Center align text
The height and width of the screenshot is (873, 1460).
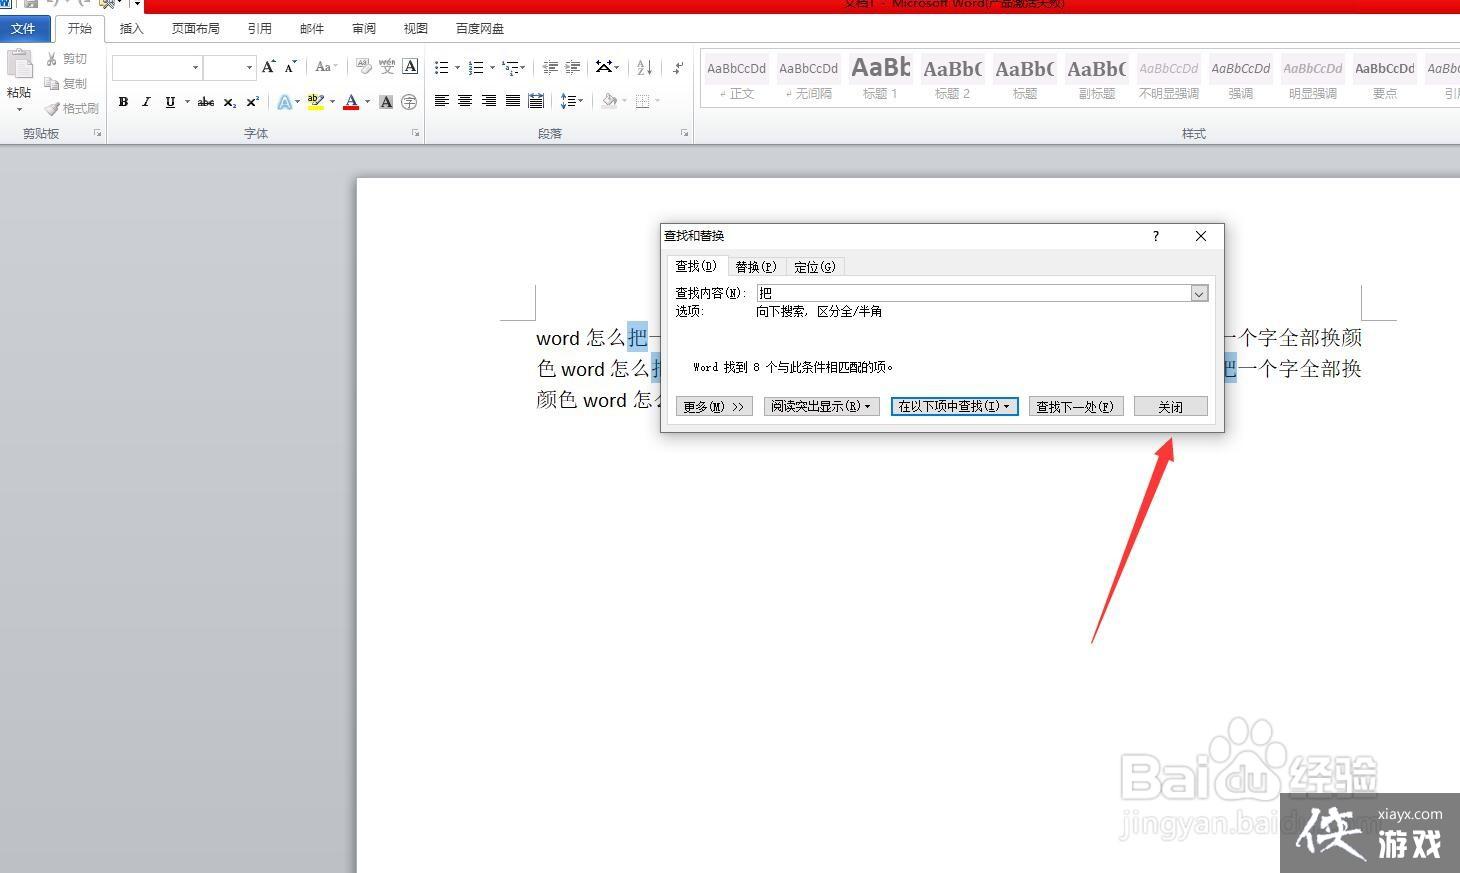click(465, 101)
